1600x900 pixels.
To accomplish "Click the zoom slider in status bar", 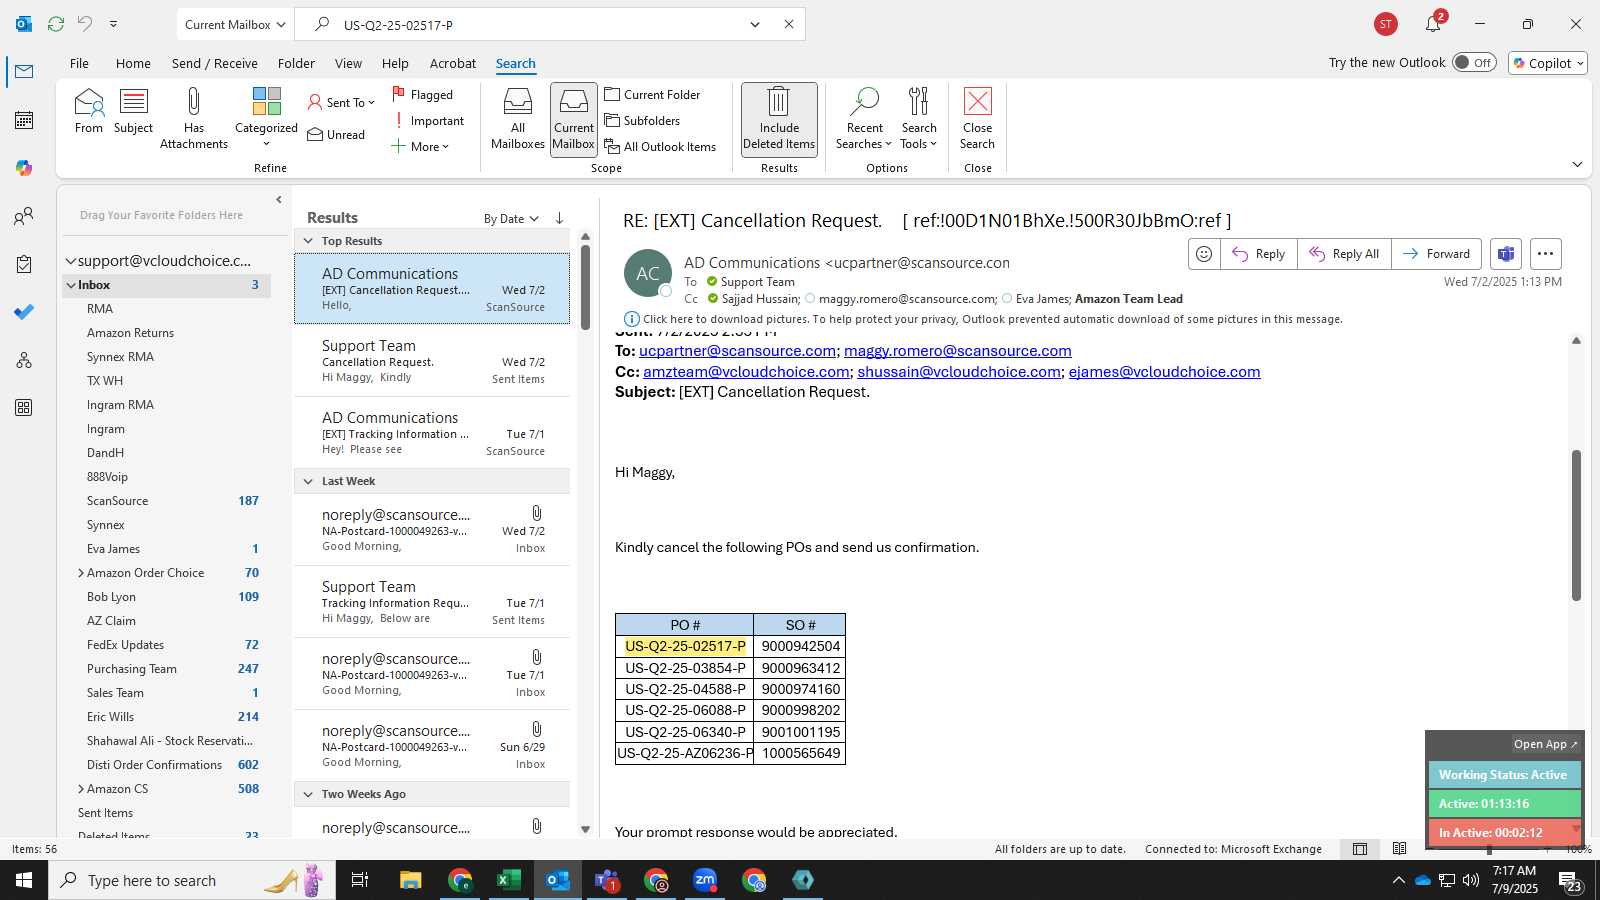I will 1489,849.
